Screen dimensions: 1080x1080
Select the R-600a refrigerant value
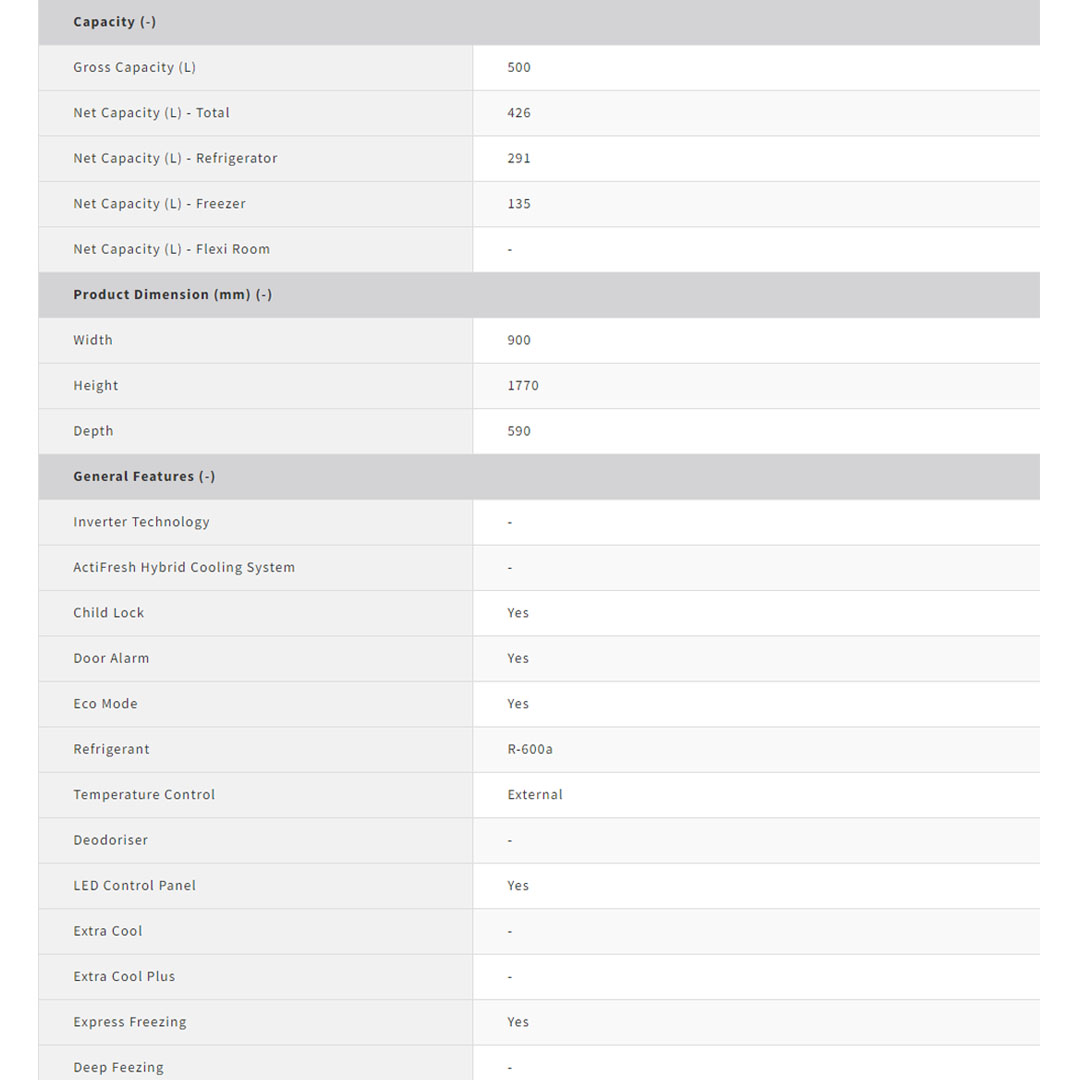click(x=530, y=750)
